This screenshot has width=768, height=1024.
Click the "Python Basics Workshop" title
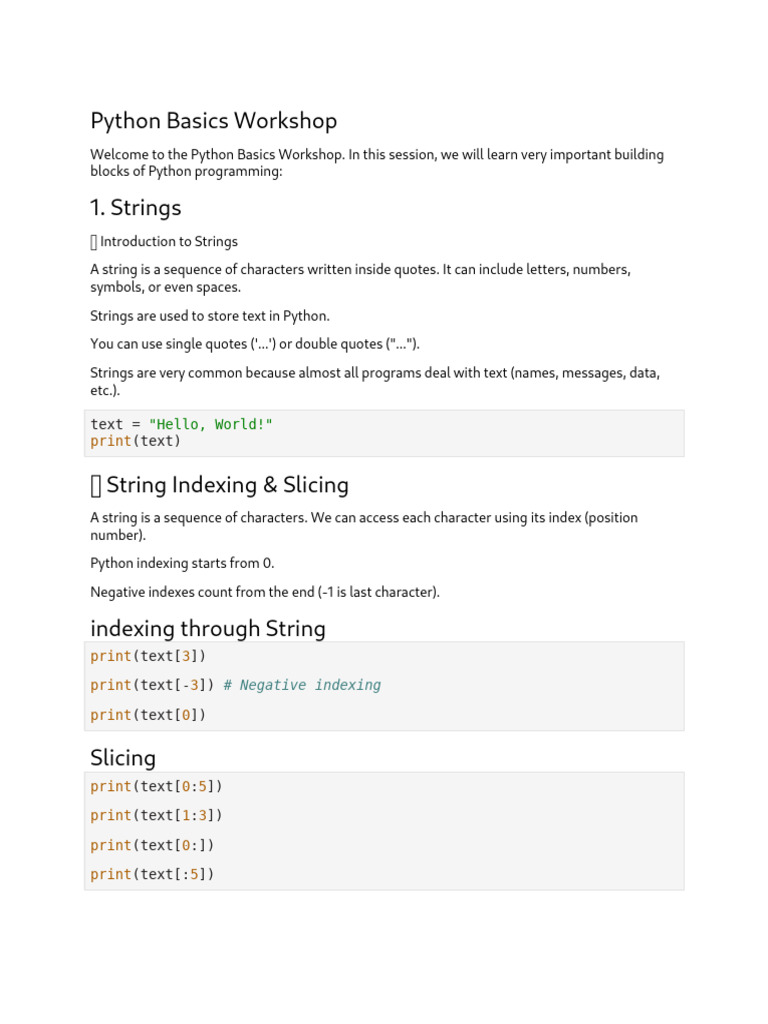click(213, 121)
